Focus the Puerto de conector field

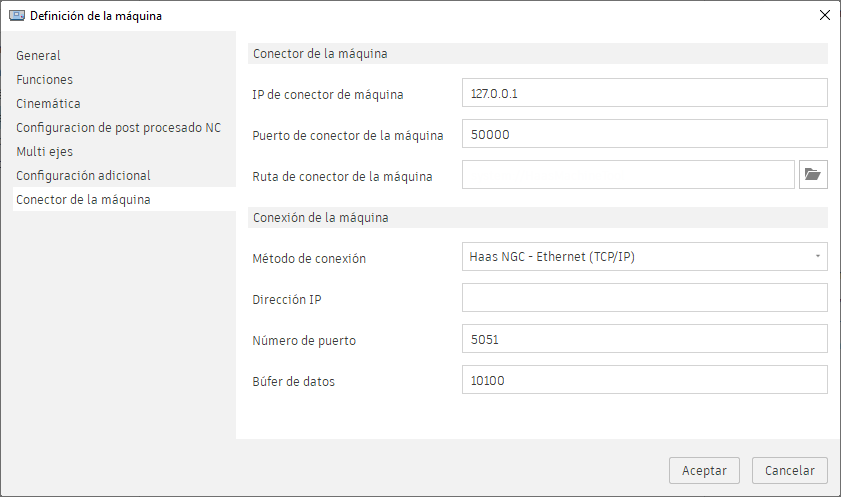click(645, 134)
